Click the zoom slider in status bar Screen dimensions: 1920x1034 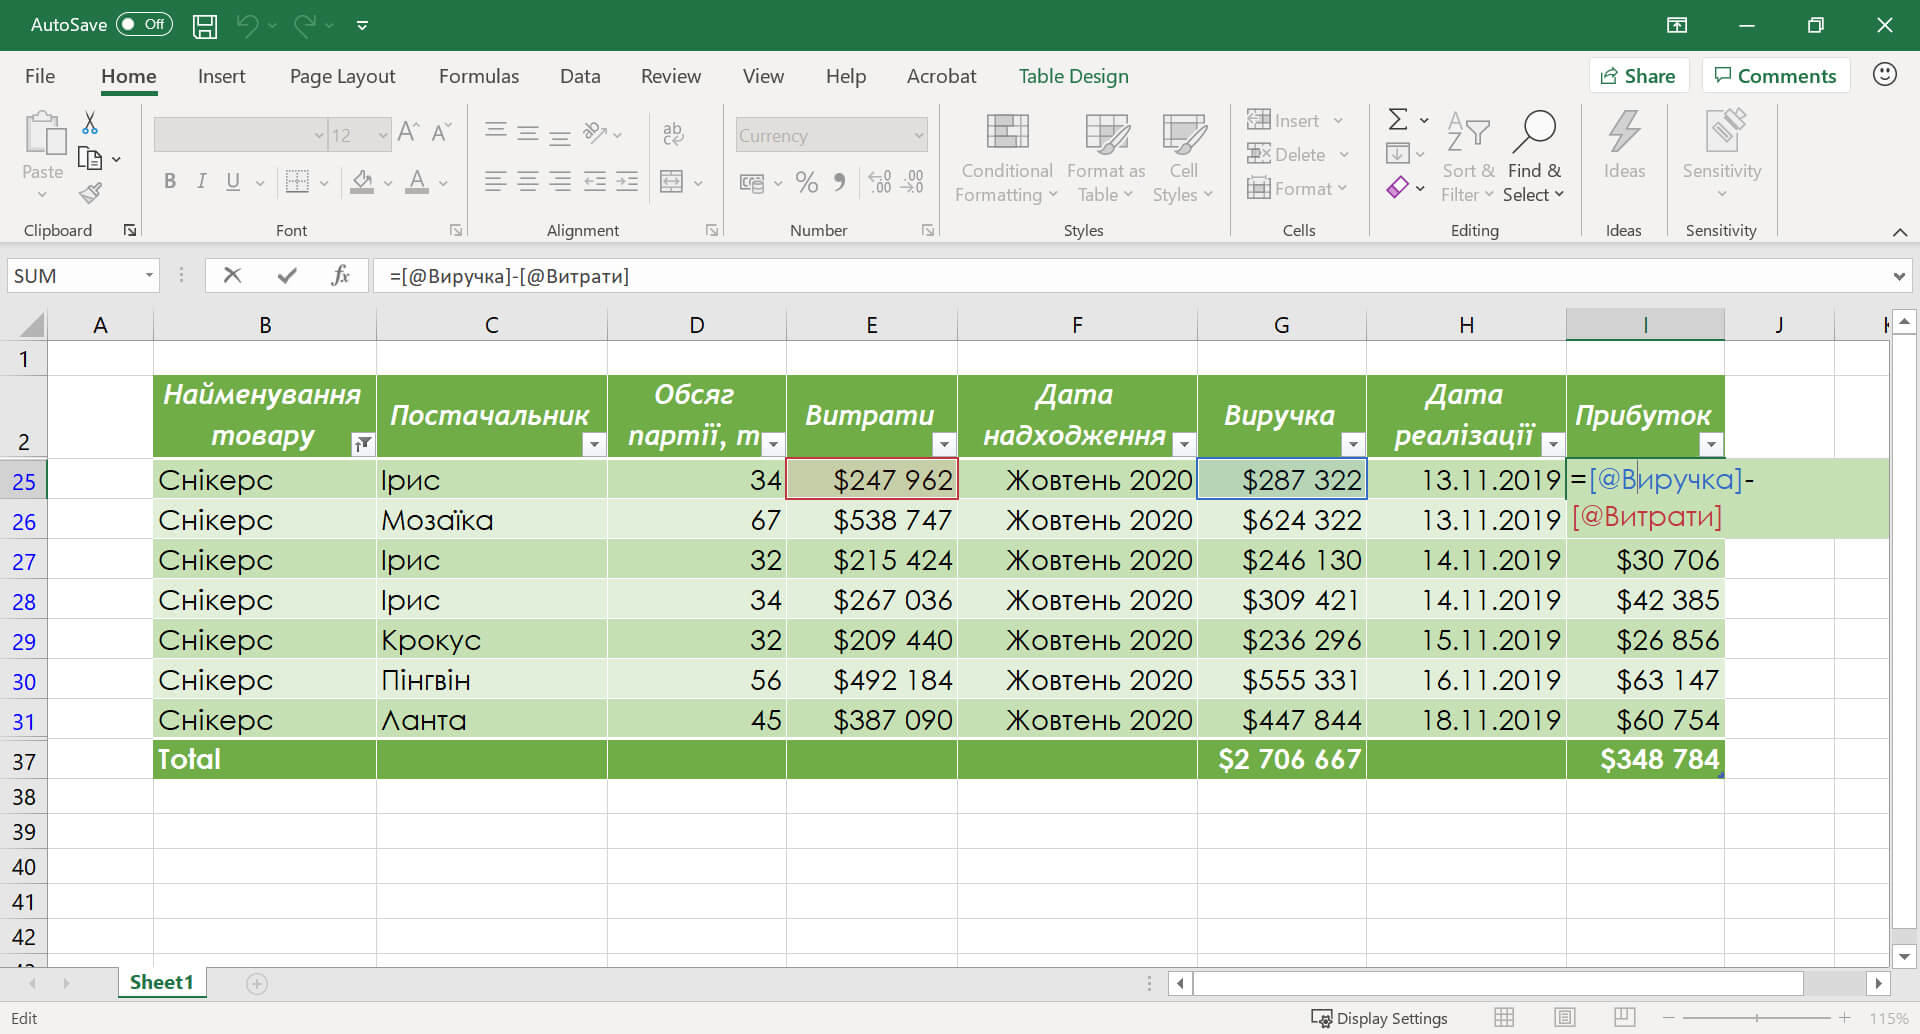tap(1756, 1018)
